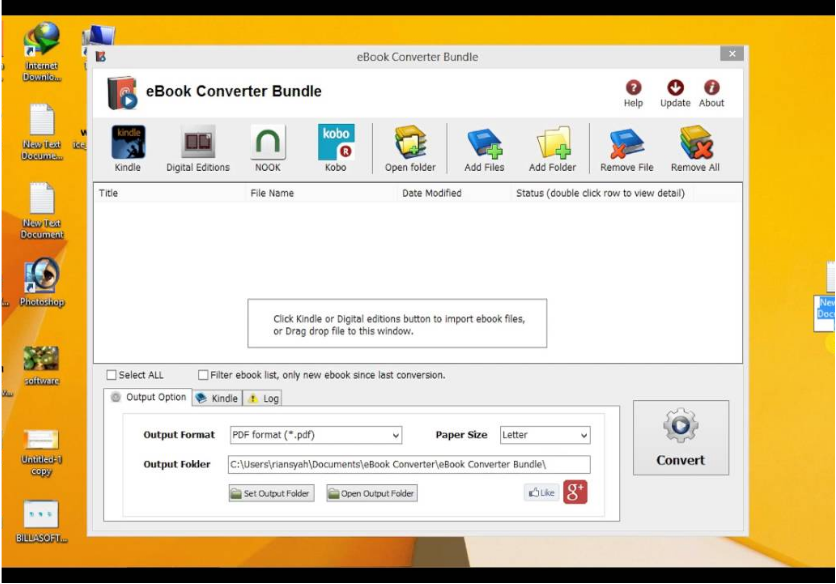Click the Like thumbs-up button
This screenshot has height=584, width=836.
click(542, 493)
